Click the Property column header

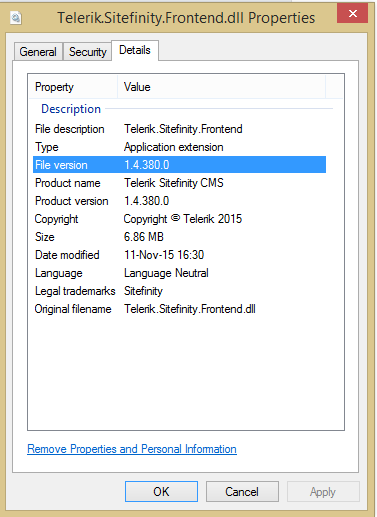[x=73, y=87]
